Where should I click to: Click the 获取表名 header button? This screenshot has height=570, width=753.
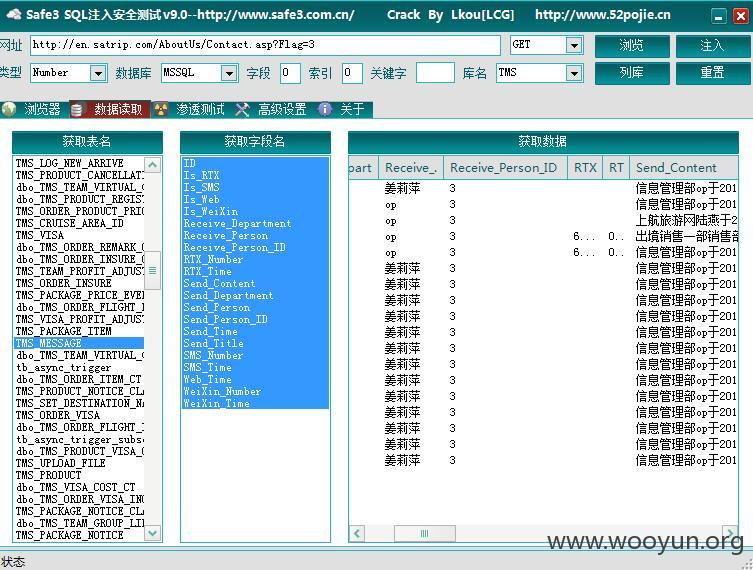click(87, 142)
